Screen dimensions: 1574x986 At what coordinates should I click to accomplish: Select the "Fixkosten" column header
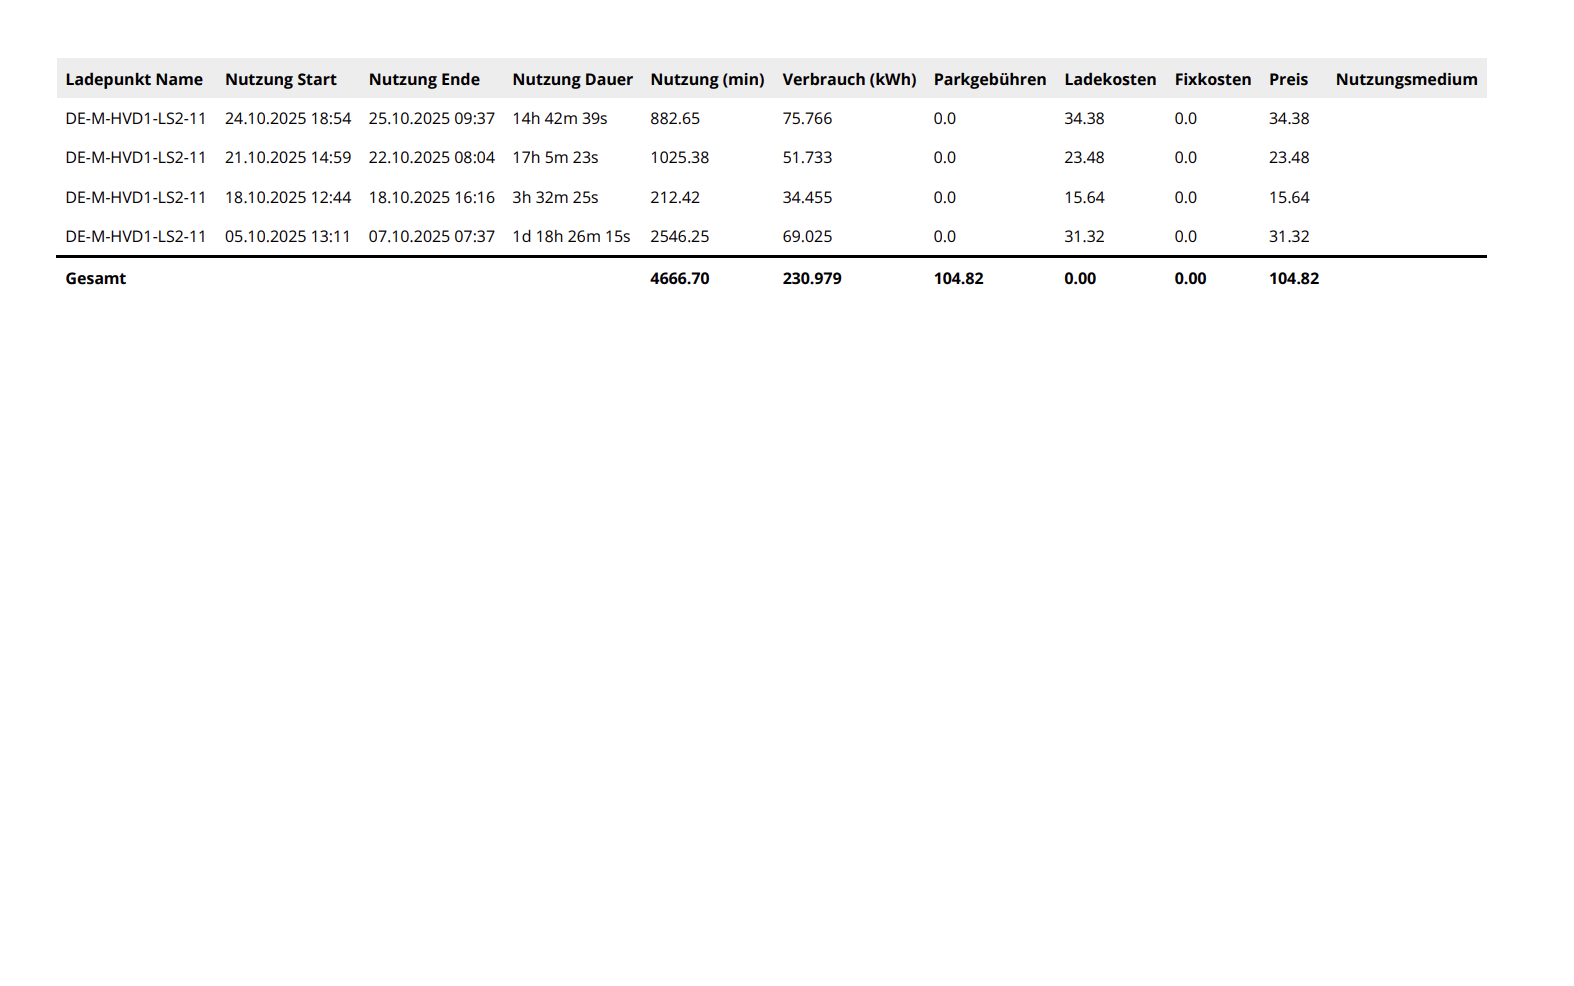tap(1213, 79)
